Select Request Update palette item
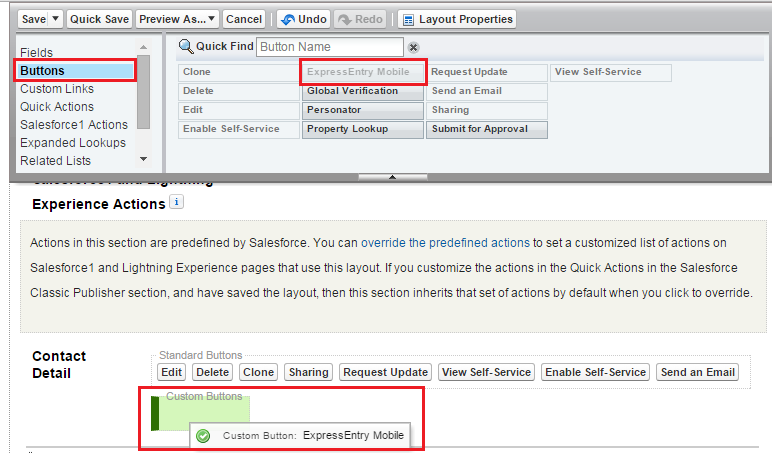This screenshot has width=772, height=453. coord(487,72)
